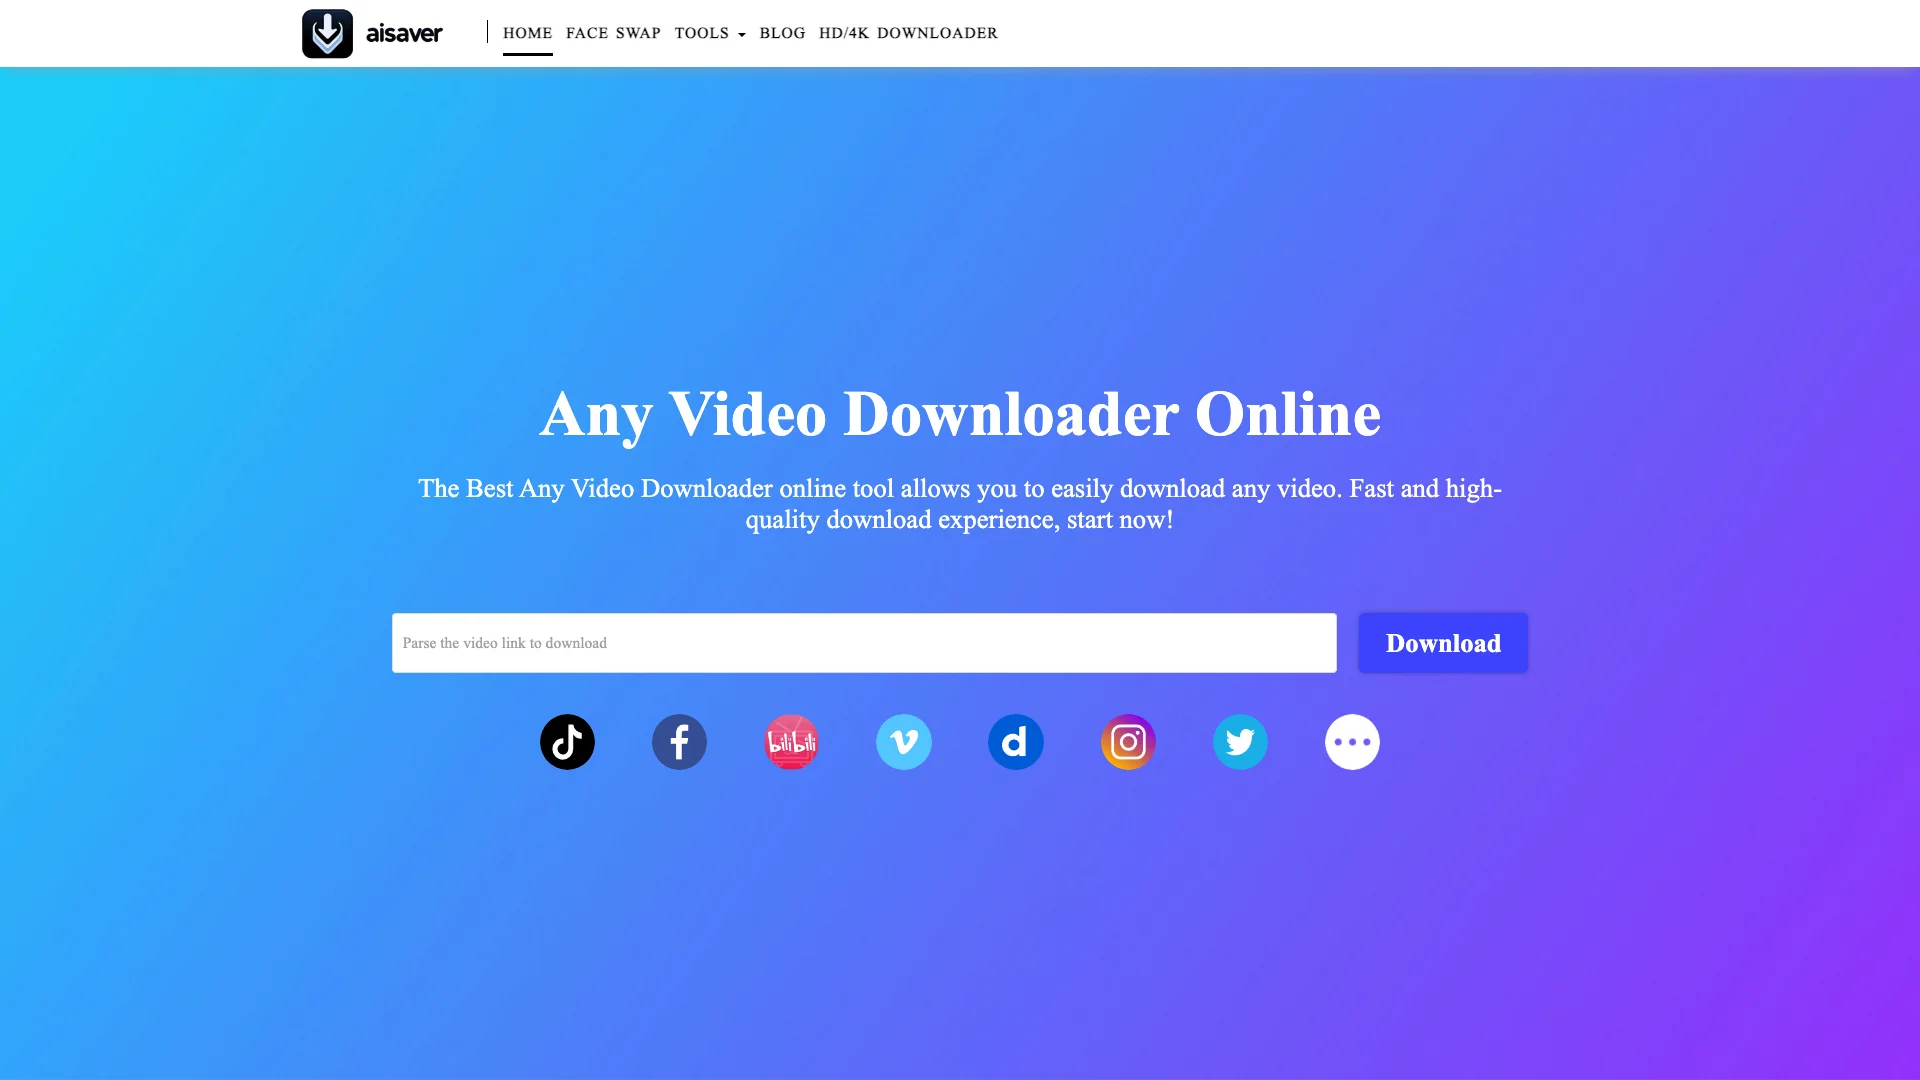The width and height of the screenshot is (1920, 1080).
Task: Click the FACE SWAP menu item
Action: [x=613, y=32]
